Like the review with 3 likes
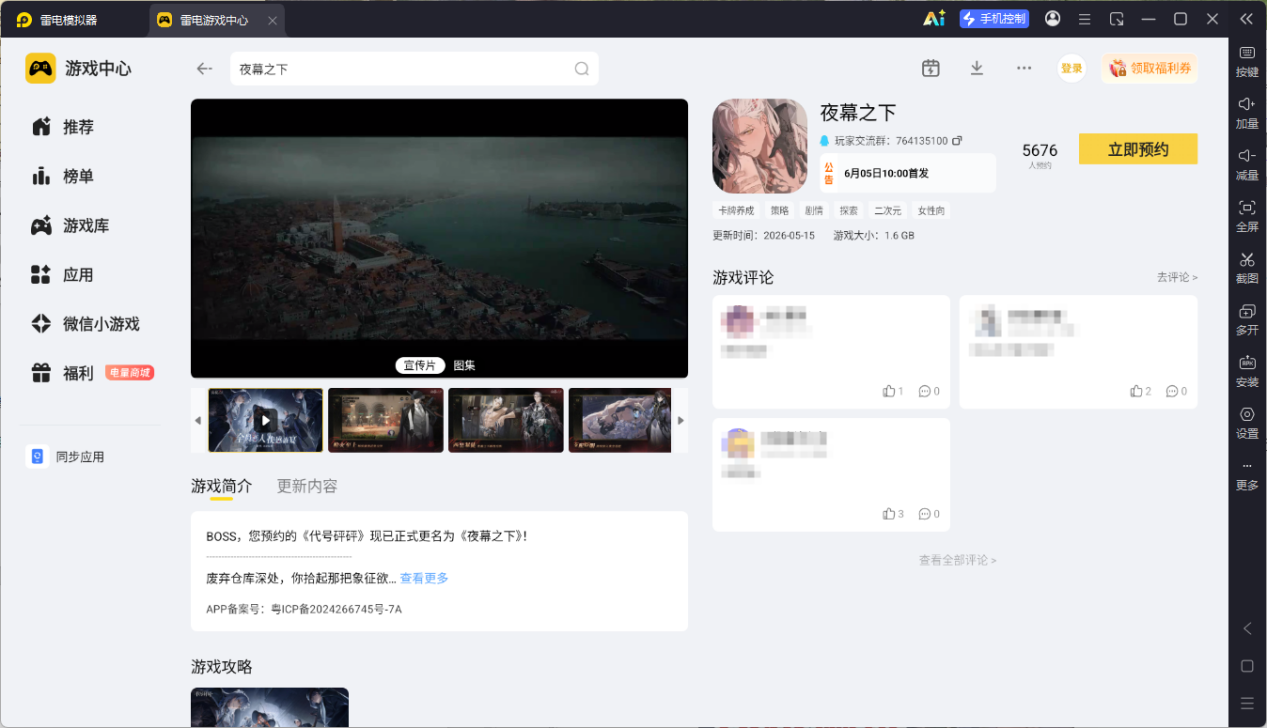 893,514
